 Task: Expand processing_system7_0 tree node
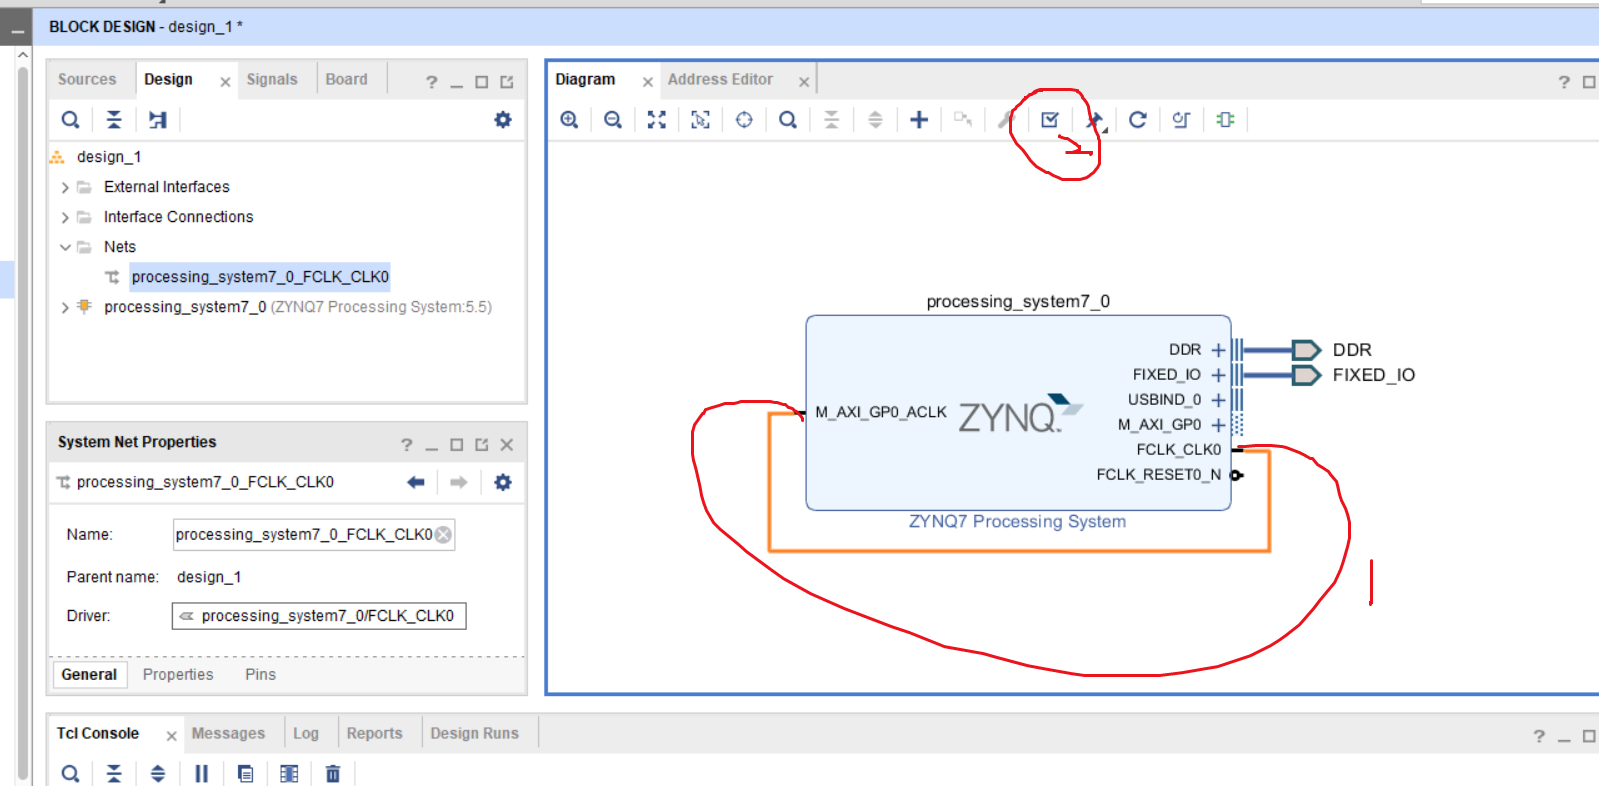65,308
